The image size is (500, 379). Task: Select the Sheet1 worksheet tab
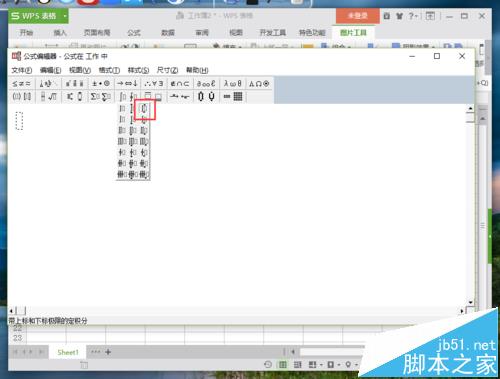[68, 352]
